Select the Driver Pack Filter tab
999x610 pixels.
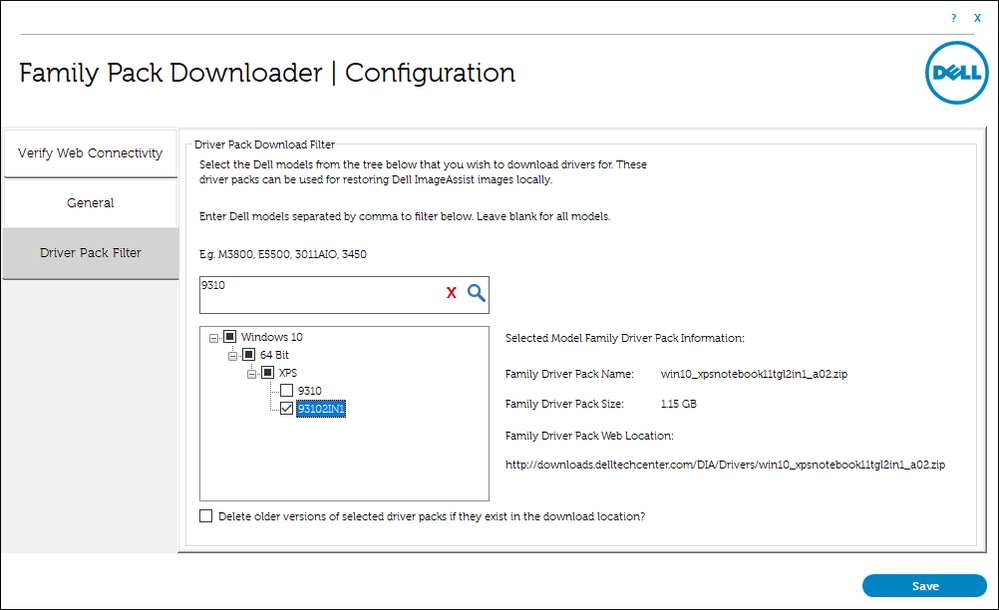click(90, 253)
